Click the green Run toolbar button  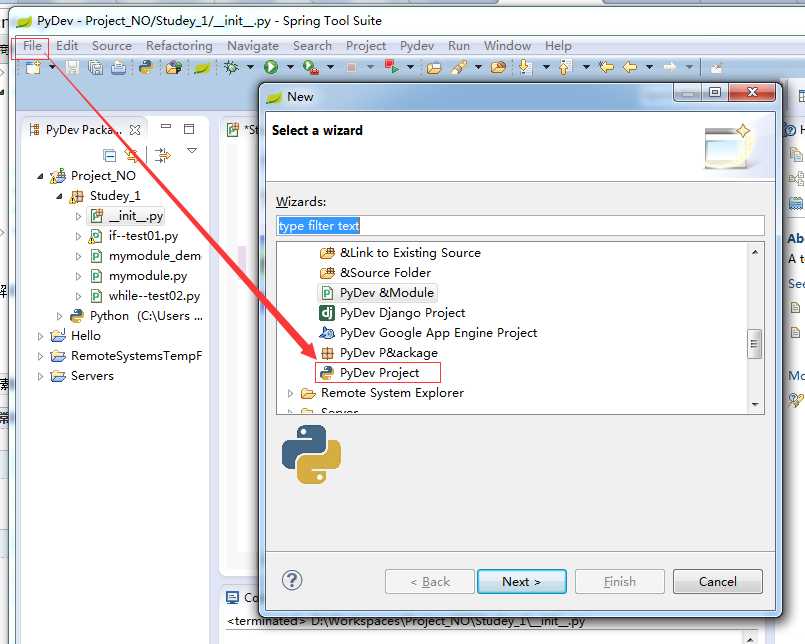(x=271, y=67)
